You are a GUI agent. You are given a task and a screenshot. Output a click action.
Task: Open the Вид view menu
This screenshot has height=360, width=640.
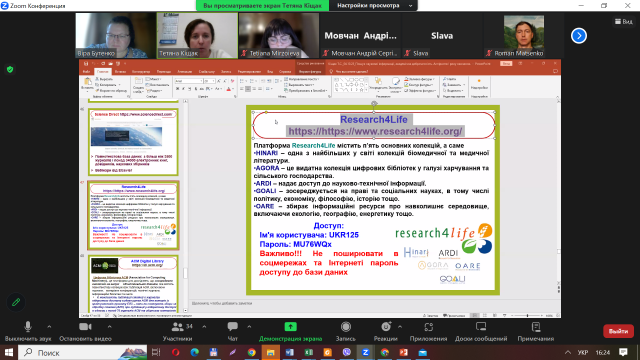coord(624,21)
